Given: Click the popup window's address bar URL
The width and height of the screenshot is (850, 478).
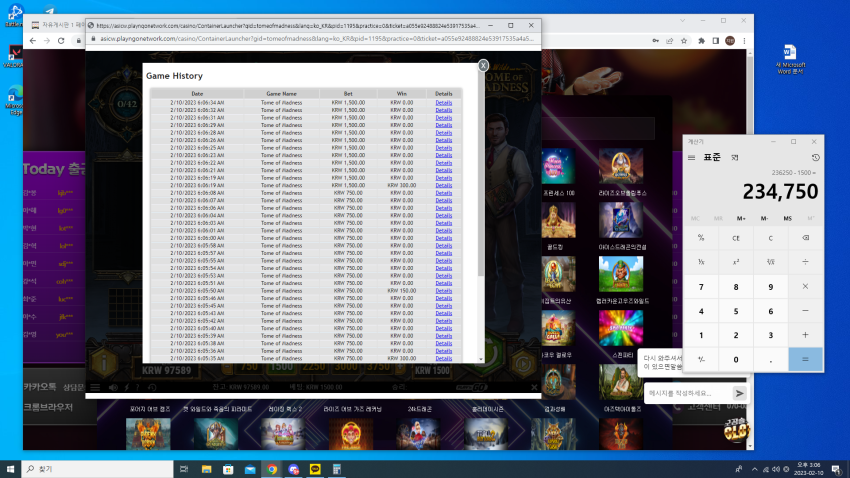Looking at the screenshot, I should [317, 38].
